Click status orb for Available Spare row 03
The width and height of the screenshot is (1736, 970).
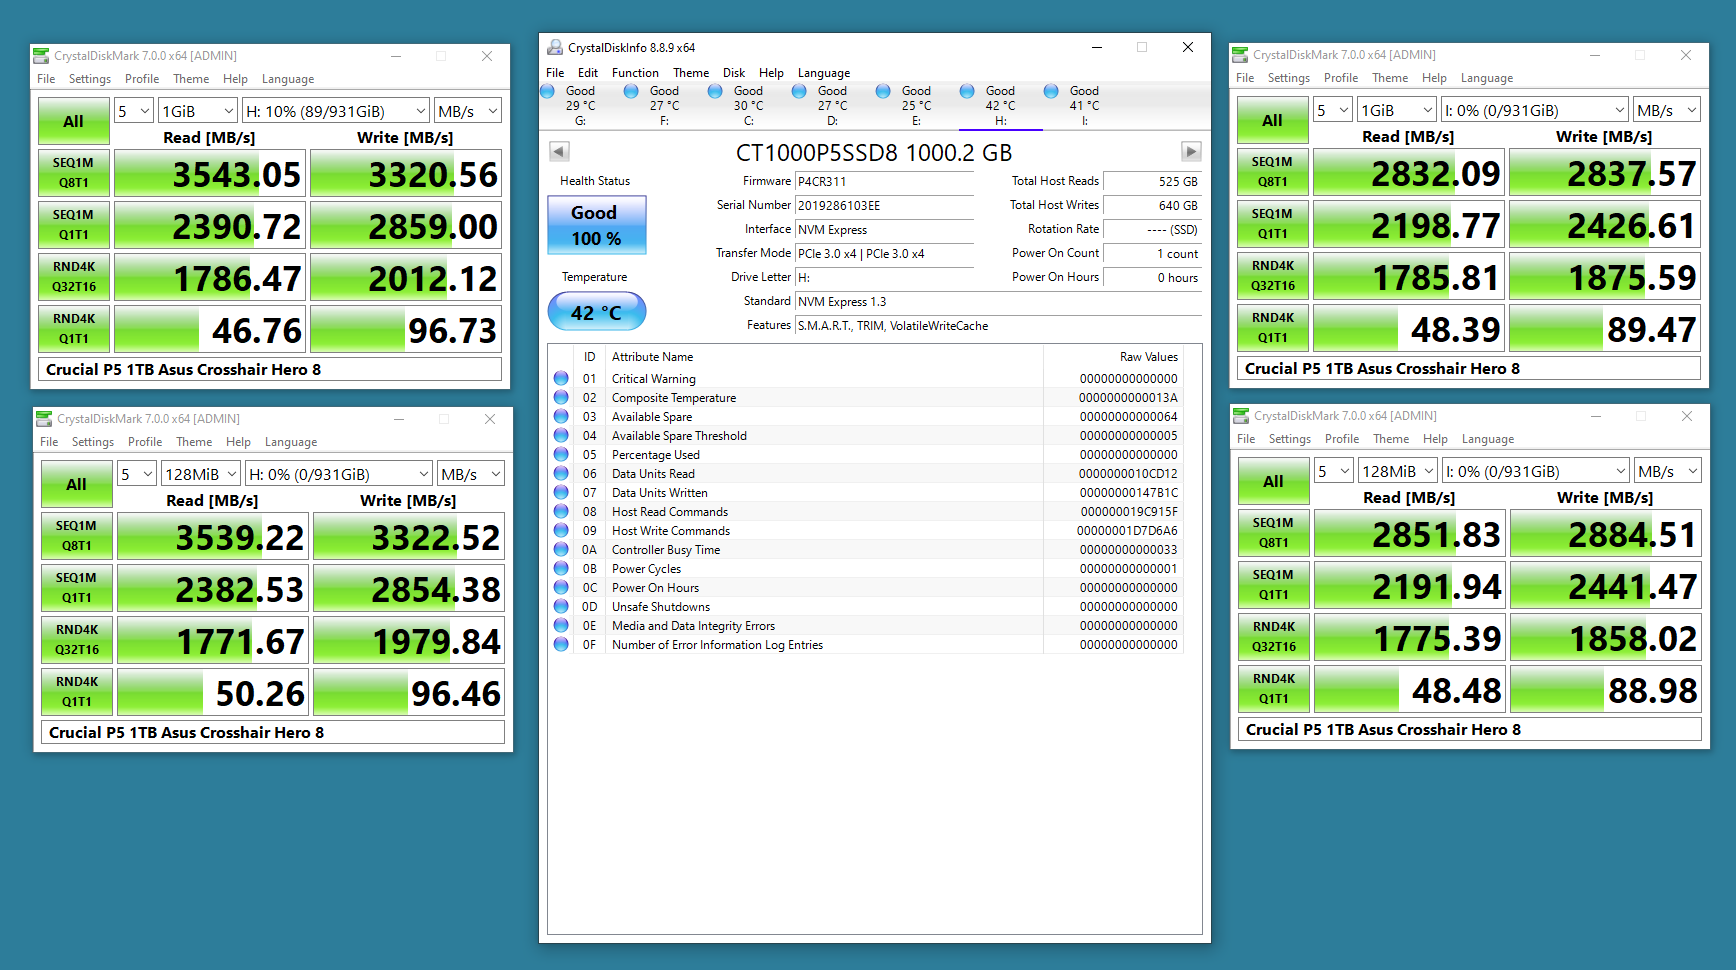561,416
